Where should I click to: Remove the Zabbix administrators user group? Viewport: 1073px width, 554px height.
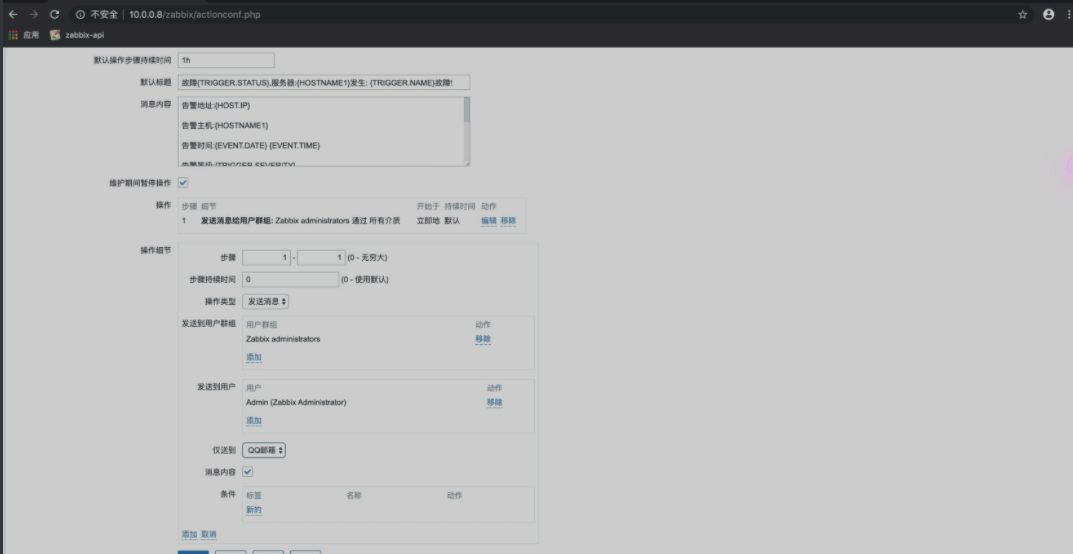pos(483,339)
